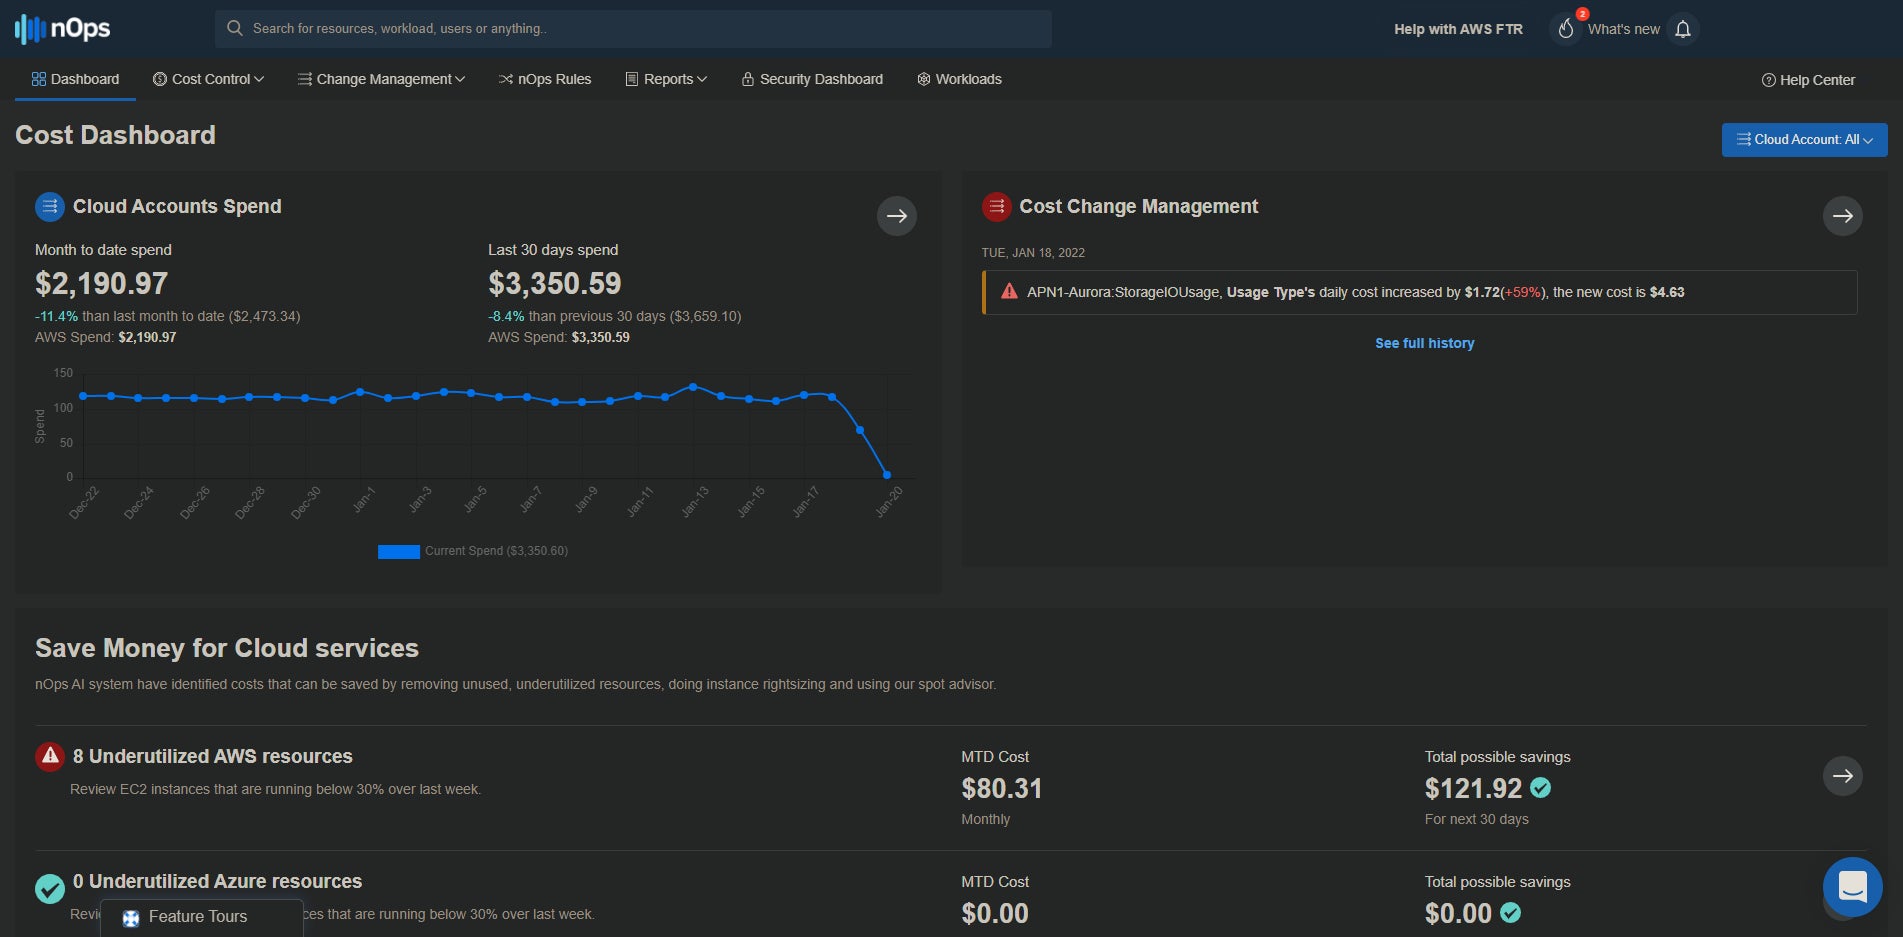Click Help with AWS FTR link

click(1458, 29)
